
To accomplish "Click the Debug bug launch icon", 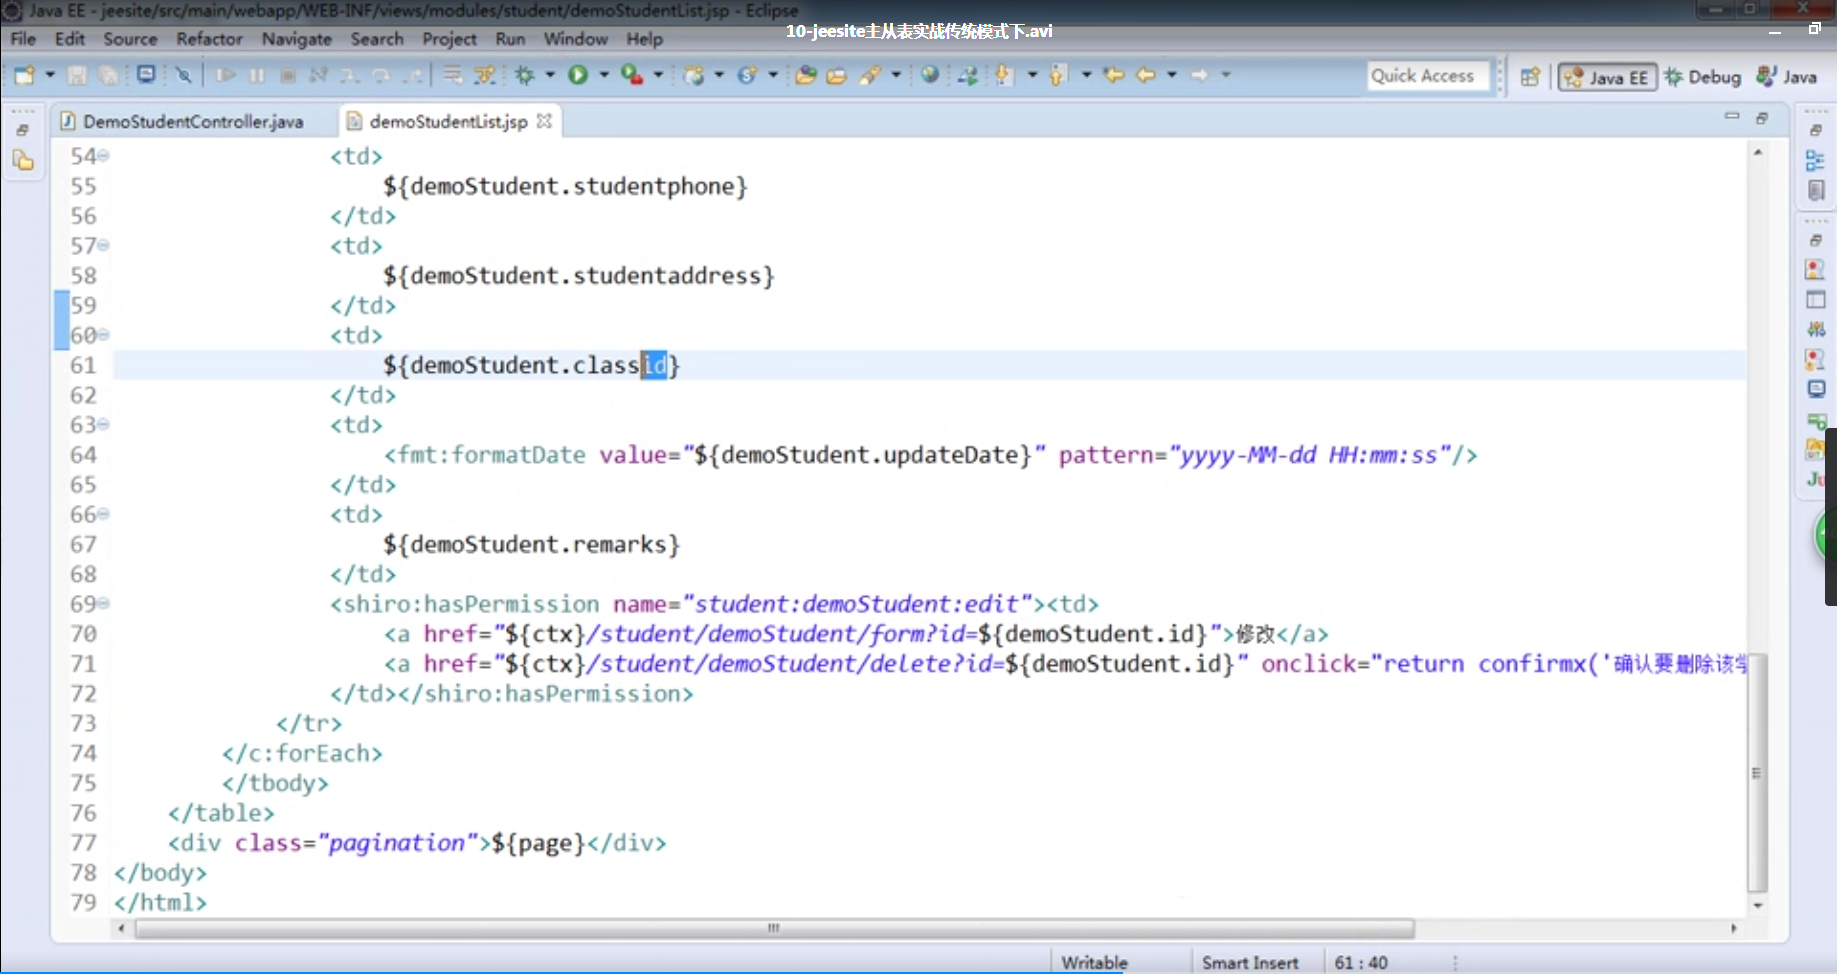I will coord(525,75).
